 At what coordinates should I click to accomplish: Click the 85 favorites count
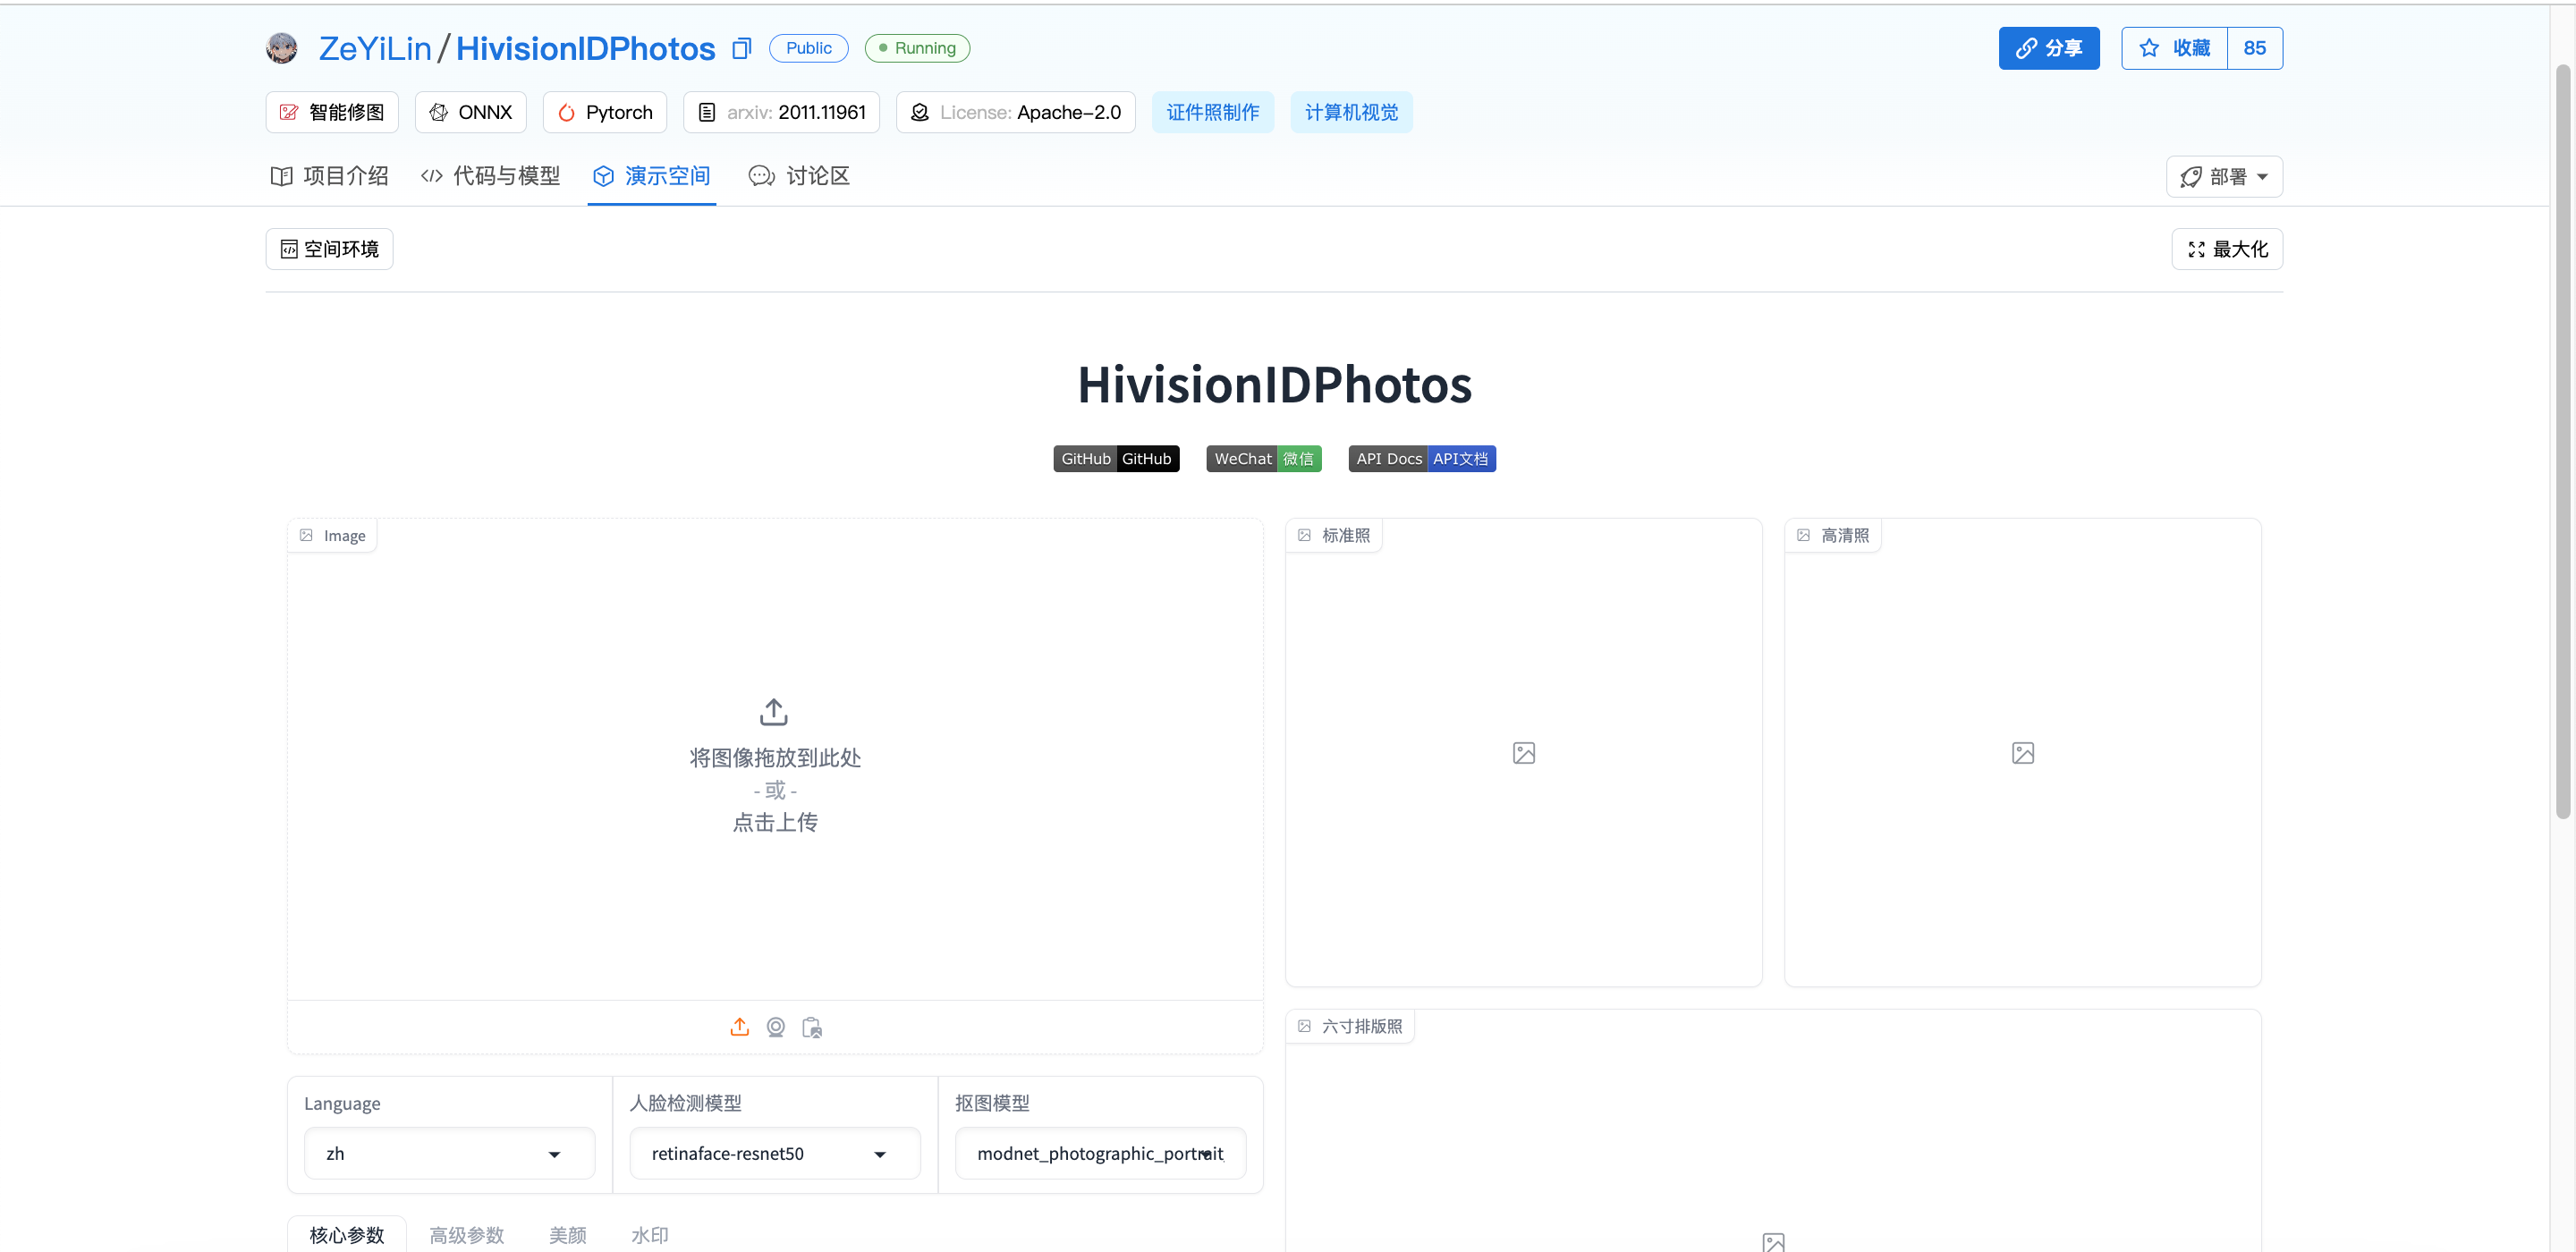2254,48
